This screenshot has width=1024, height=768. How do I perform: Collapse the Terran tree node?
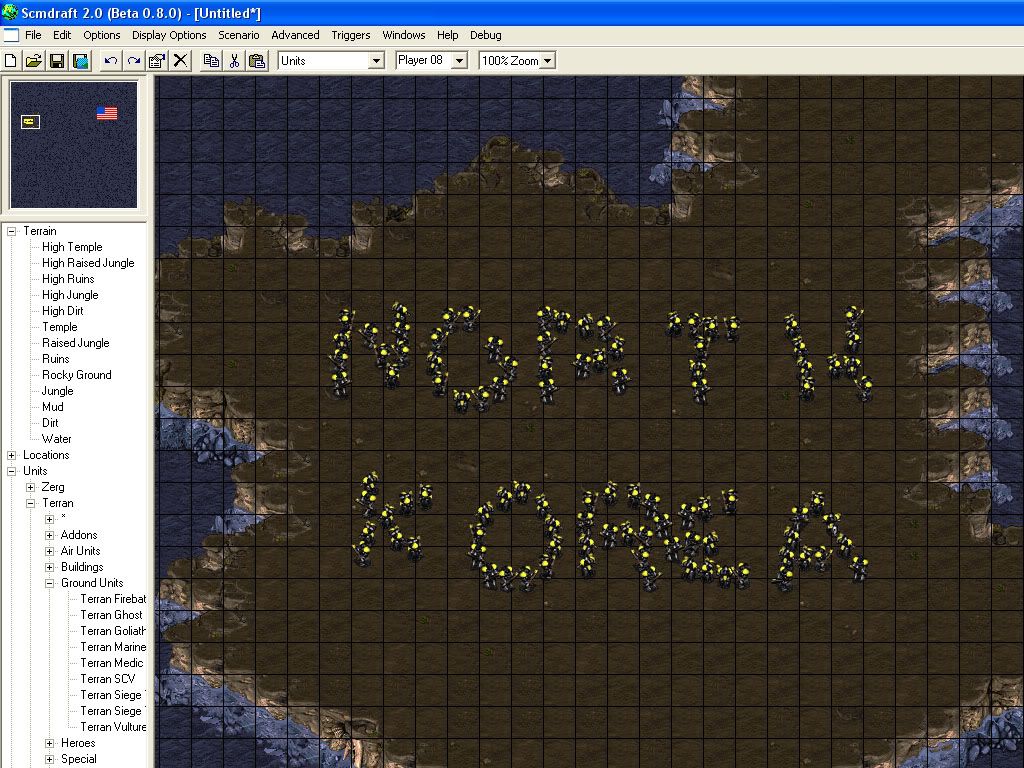tap(30, 503)
